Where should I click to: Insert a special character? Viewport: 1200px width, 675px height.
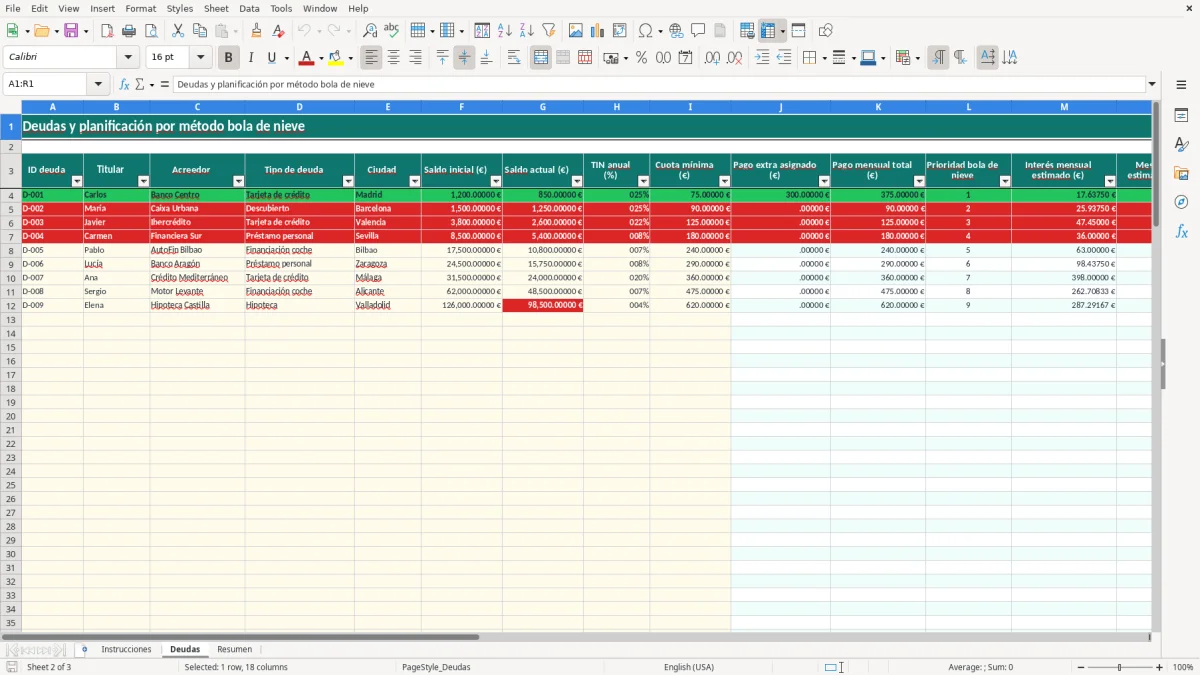coord(645,31)
